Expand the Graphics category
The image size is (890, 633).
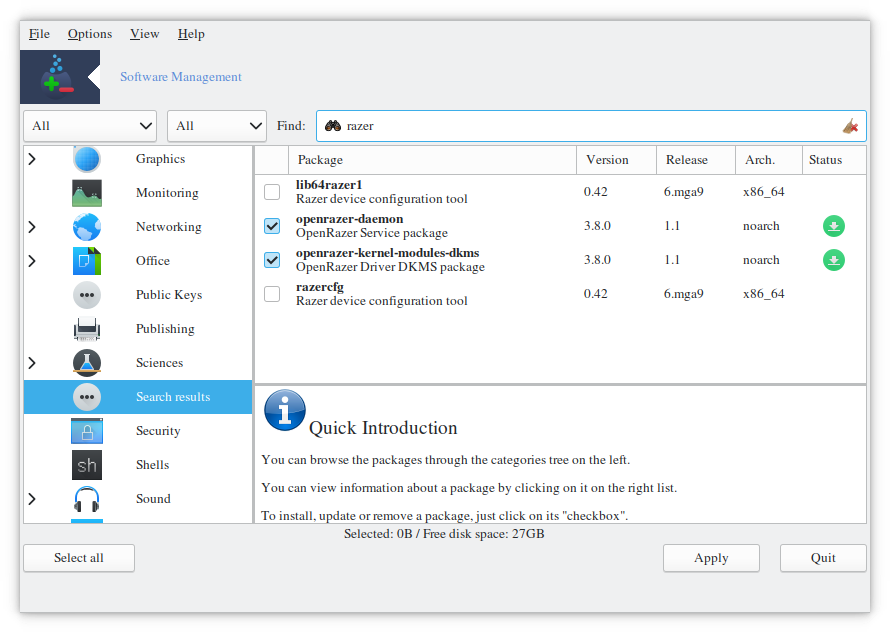click(x=32, y=159)
